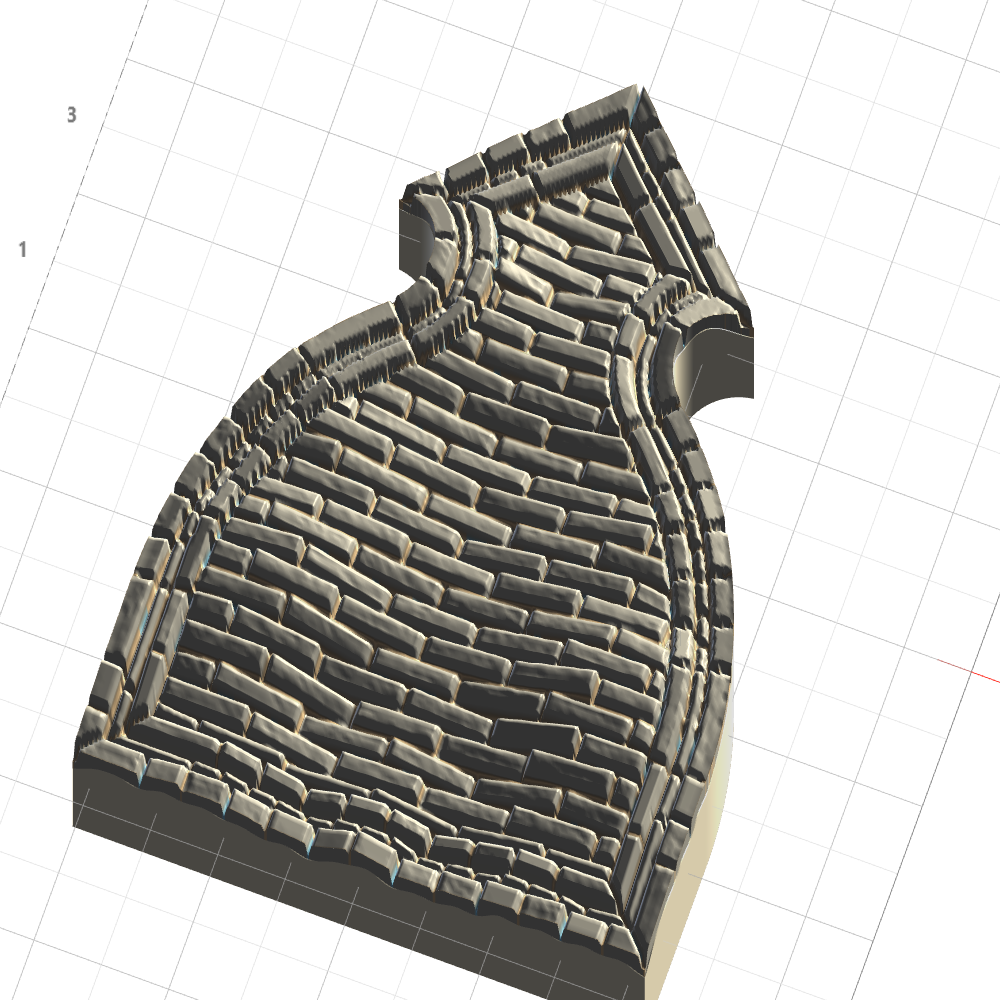1000x1000 pixels.
Task: Click the grid label "3"
Action: click(x=71, y=115)
